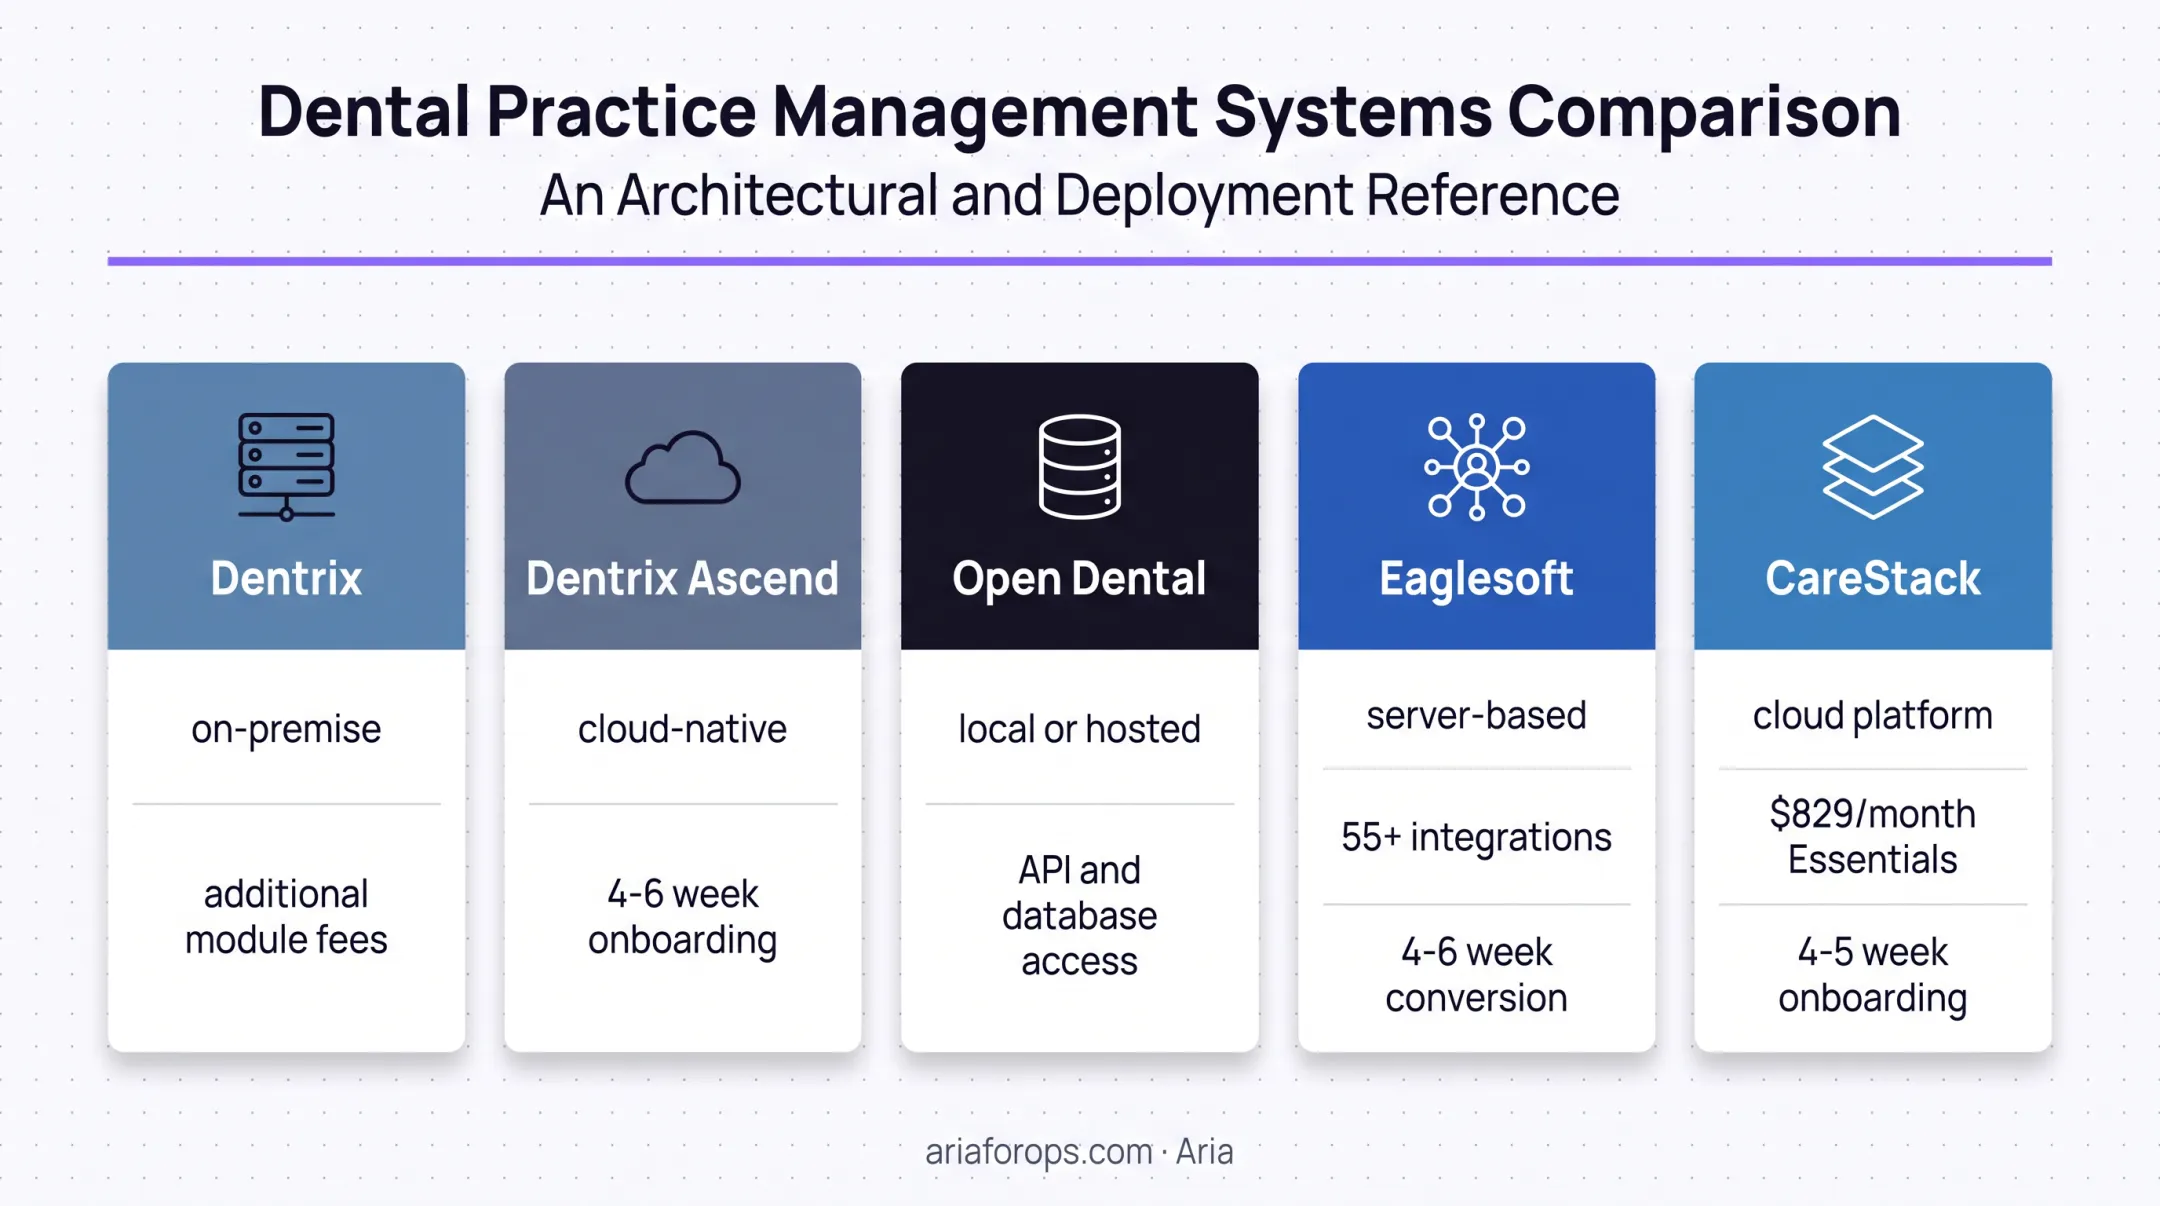Click the network hub icon above Eaglesoft

[1476, 467]
